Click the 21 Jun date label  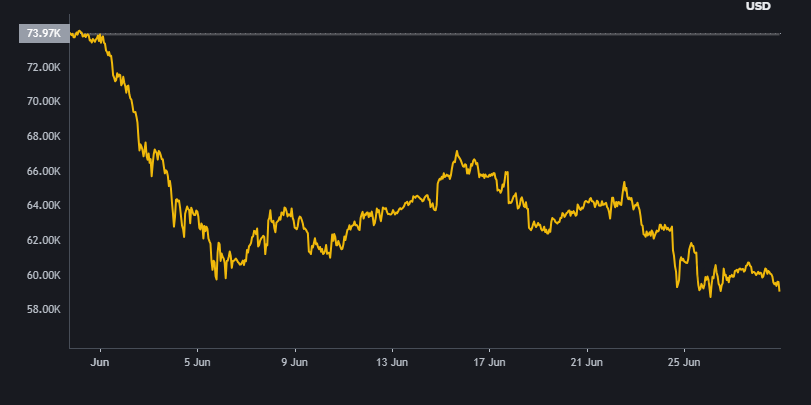[x=587, y=362]
